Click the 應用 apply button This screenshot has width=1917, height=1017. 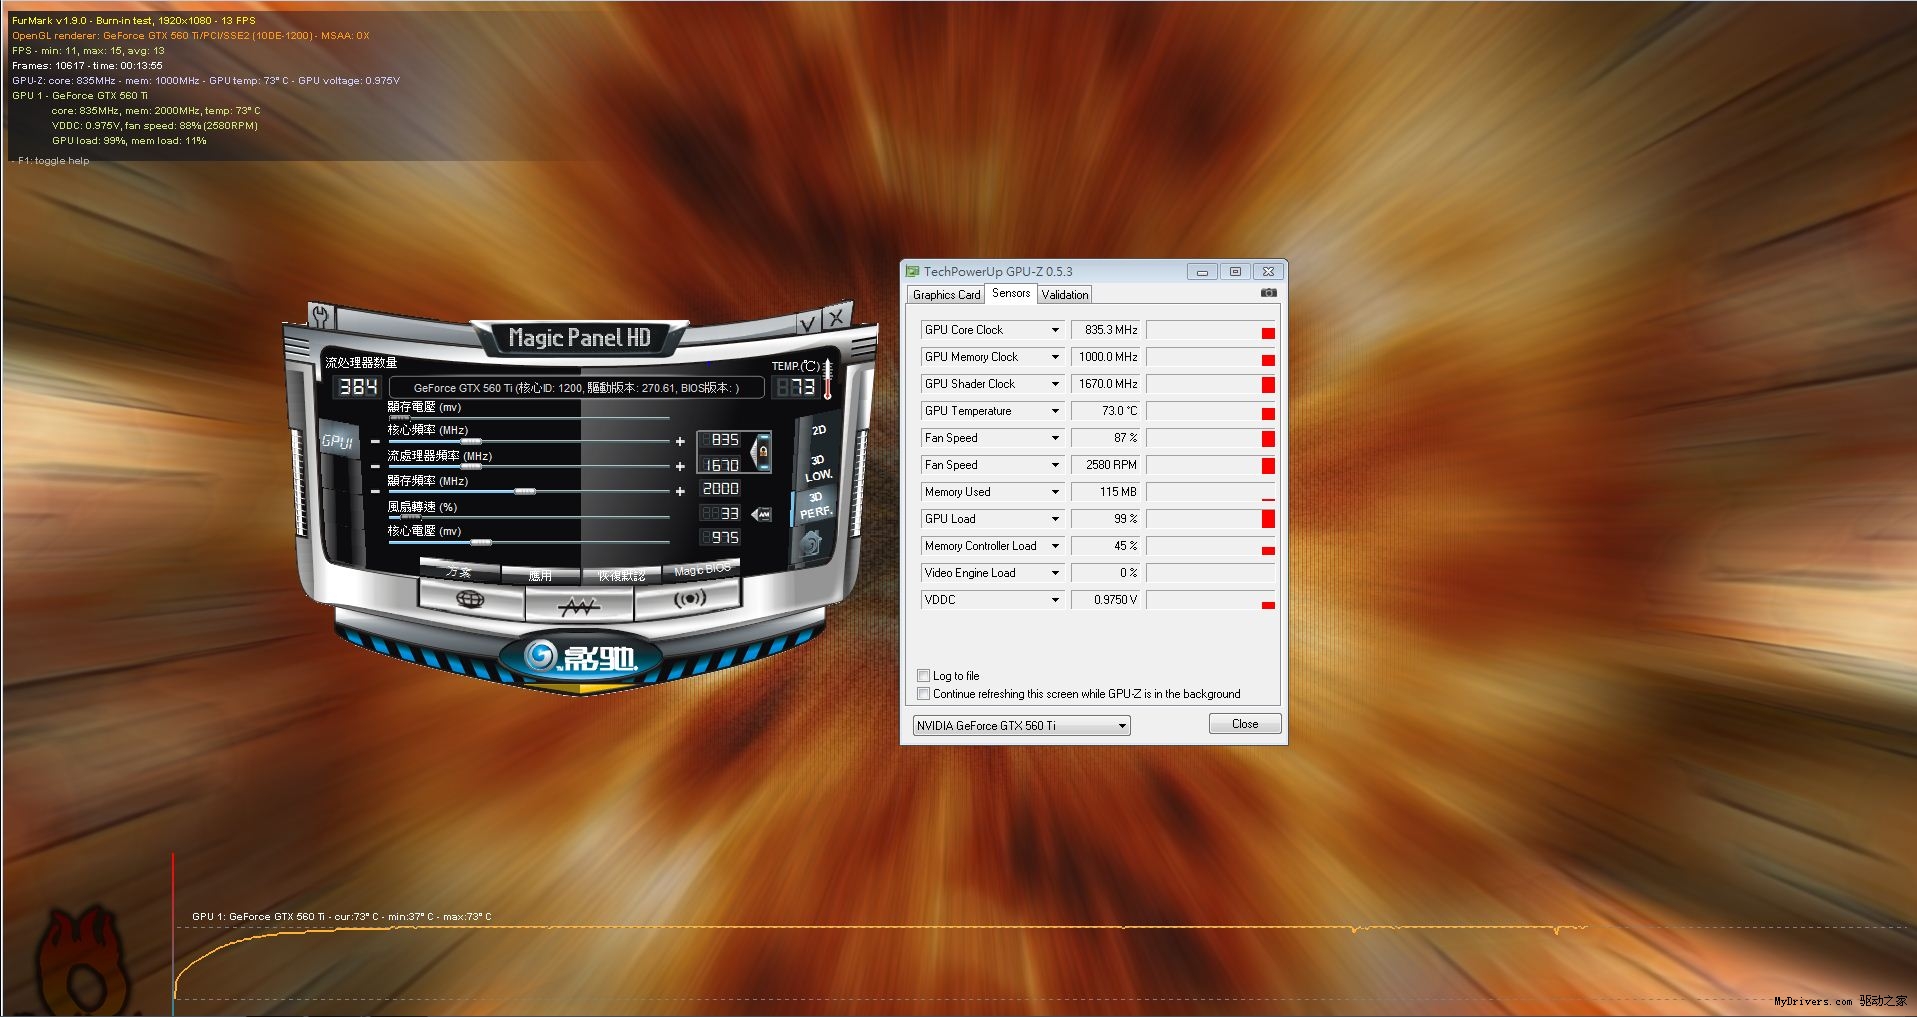540,575
